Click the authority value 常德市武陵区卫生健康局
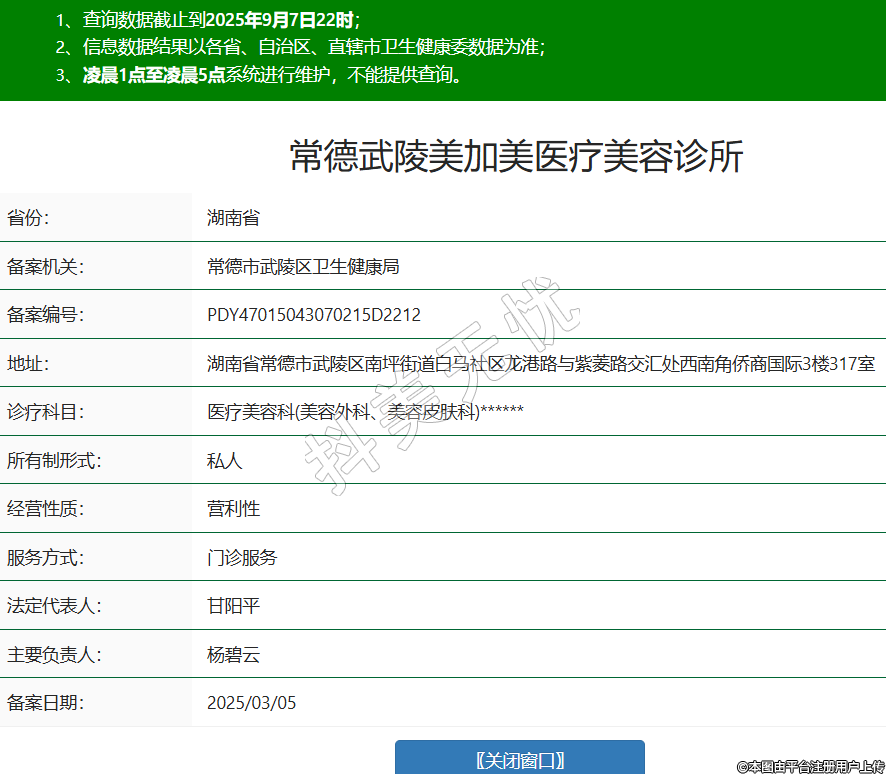 point(303,267)
